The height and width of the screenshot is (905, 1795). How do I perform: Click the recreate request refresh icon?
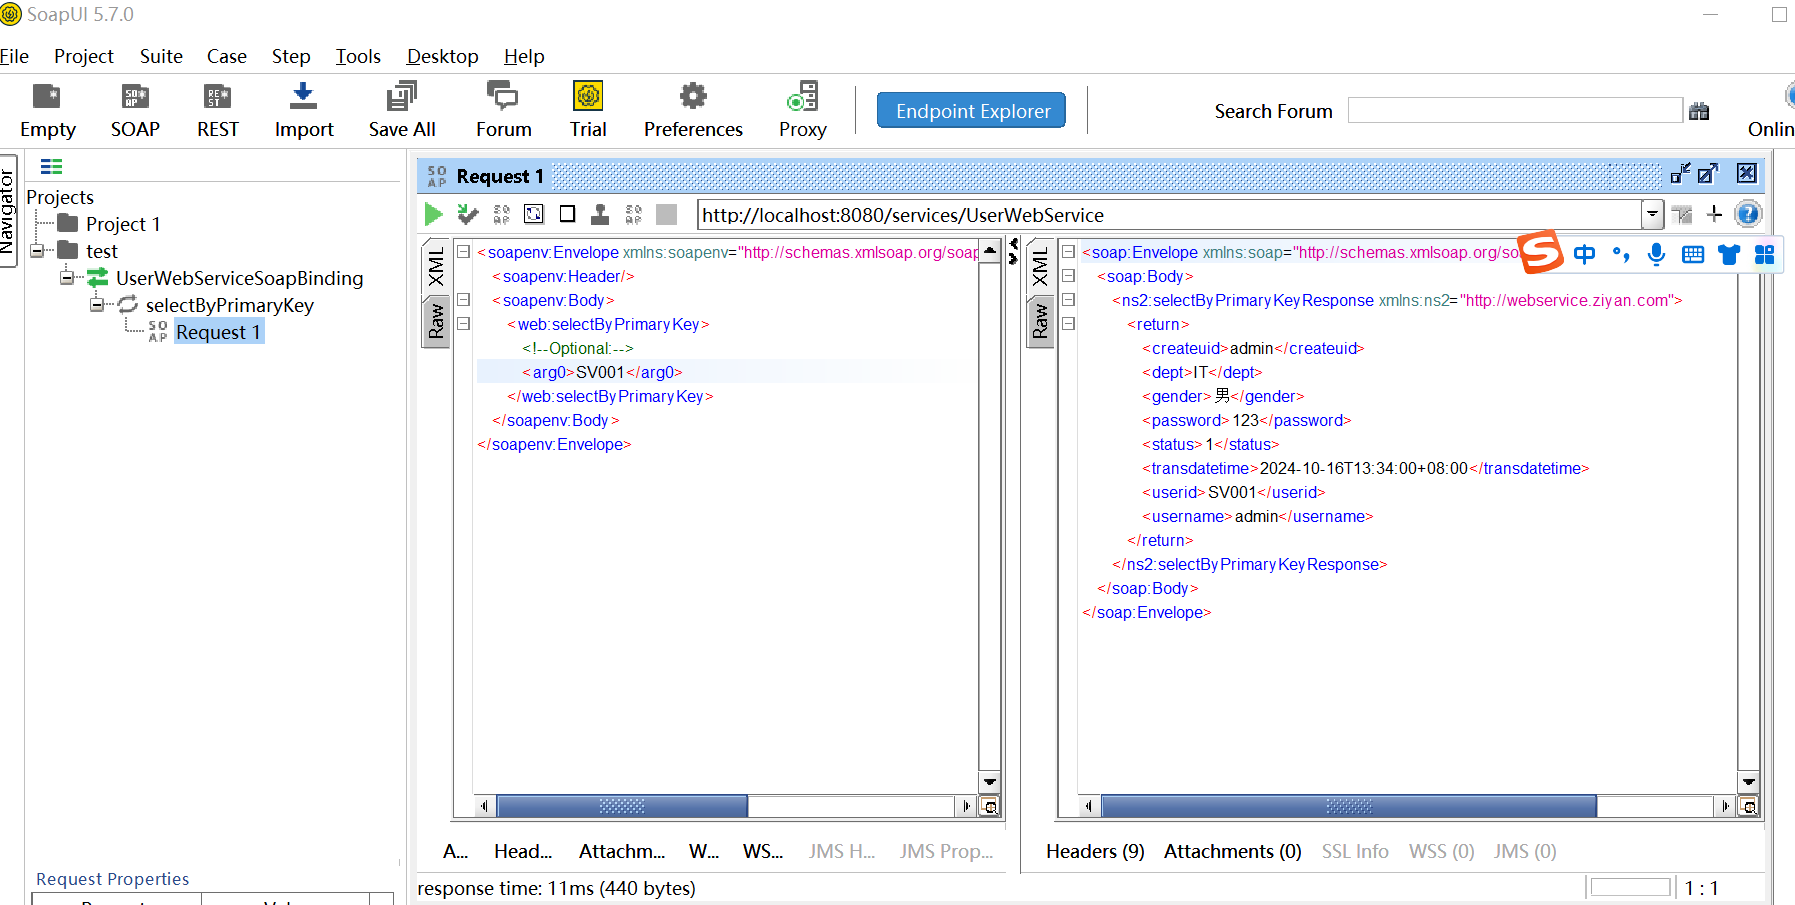[534, 214]
